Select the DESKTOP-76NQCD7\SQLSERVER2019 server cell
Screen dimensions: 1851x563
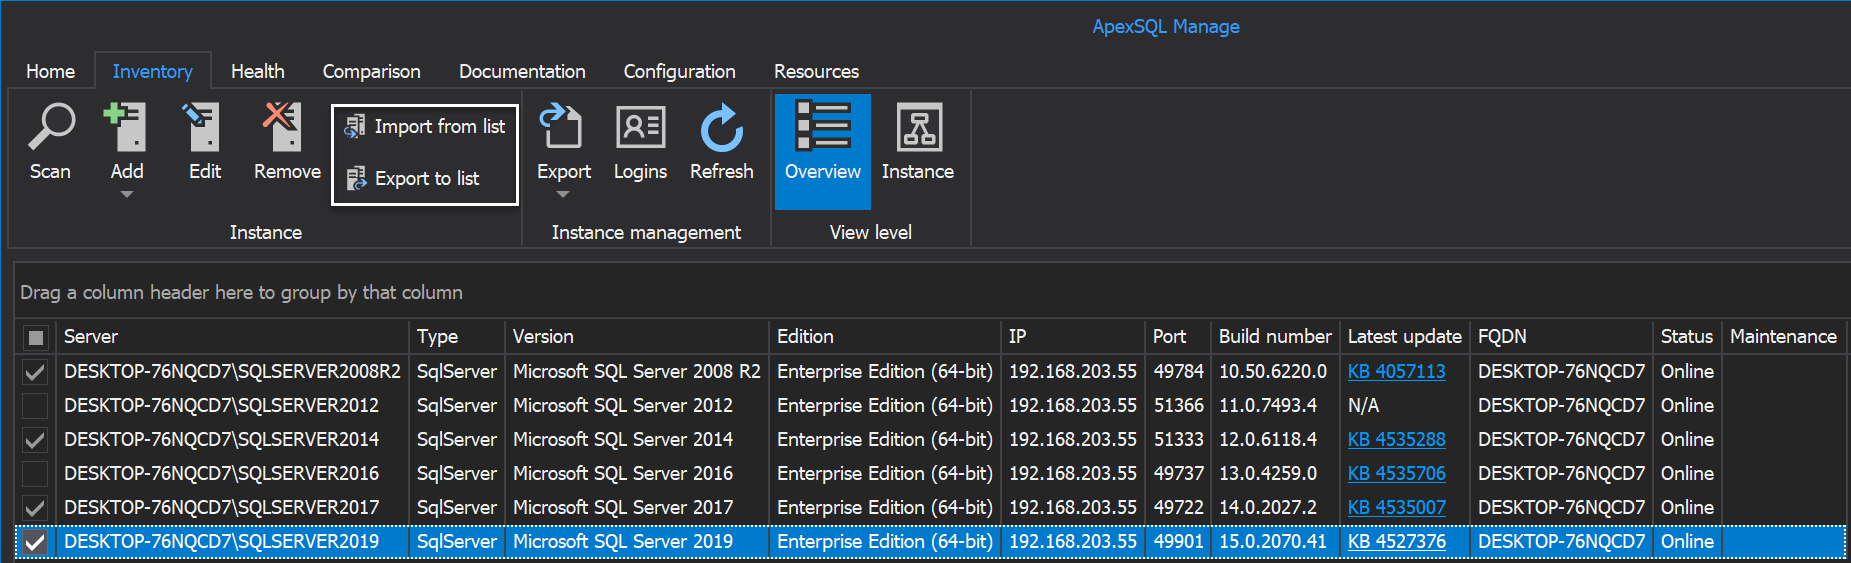[232, 541]
